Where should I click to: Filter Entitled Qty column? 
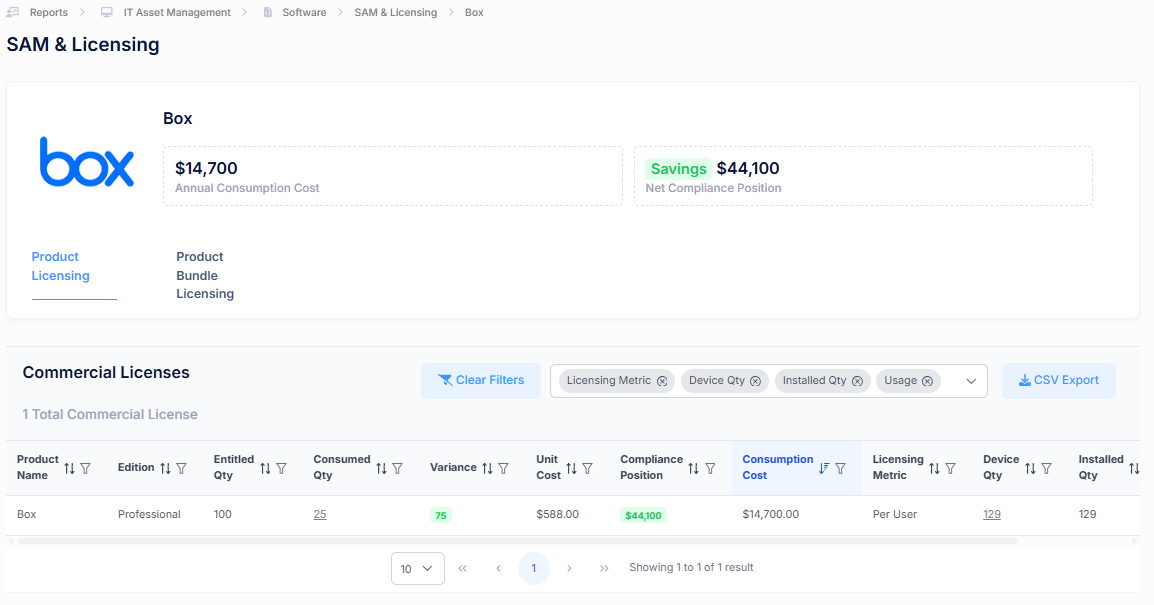coord(281,468)
